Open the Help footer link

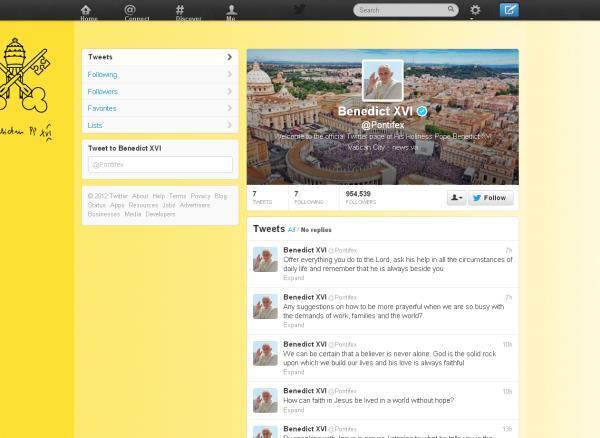[158, 196]
